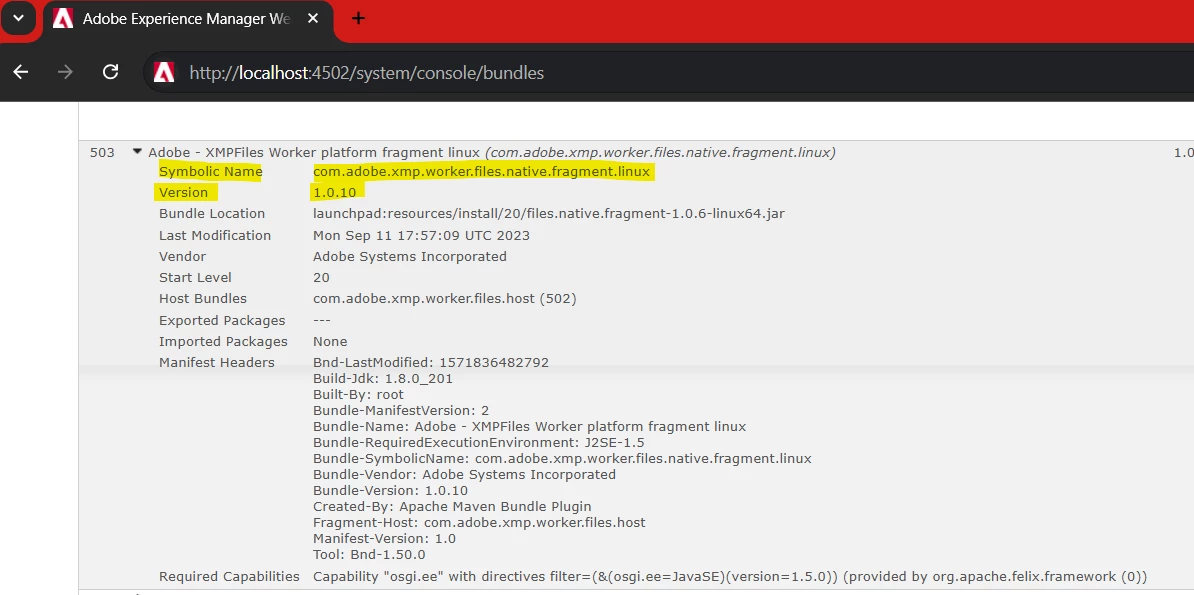Screen dimensions: 1194x595
Task: Reload the current page
Action: pyautogui.click(x=110, y=72)
